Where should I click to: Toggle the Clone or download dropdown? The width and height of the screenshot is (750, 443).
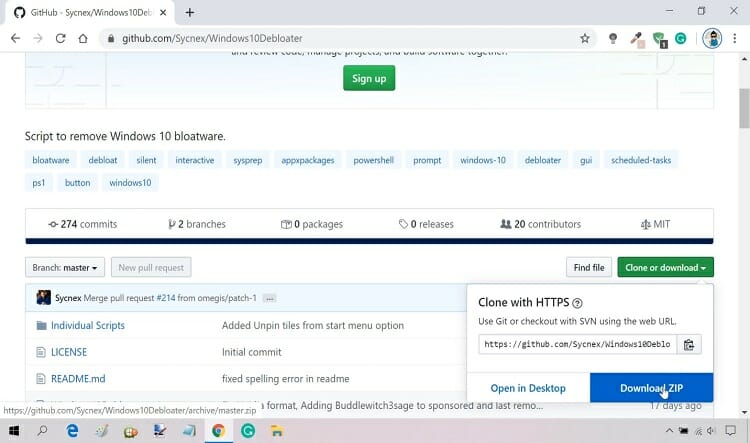point(665,267)
